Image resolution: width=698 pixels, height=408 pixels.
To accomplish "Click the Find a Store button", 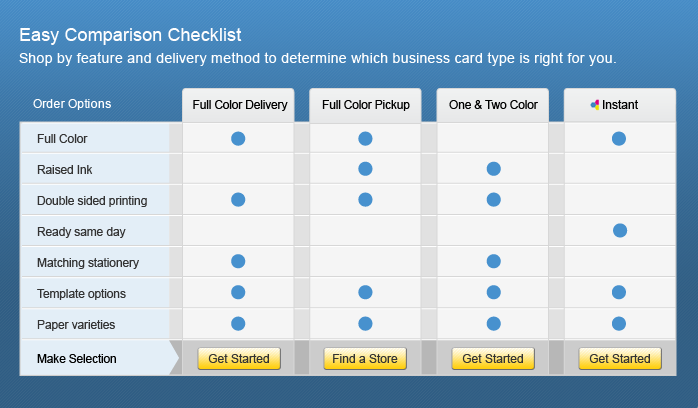I will pyautogui.click(x=365, y=359).
